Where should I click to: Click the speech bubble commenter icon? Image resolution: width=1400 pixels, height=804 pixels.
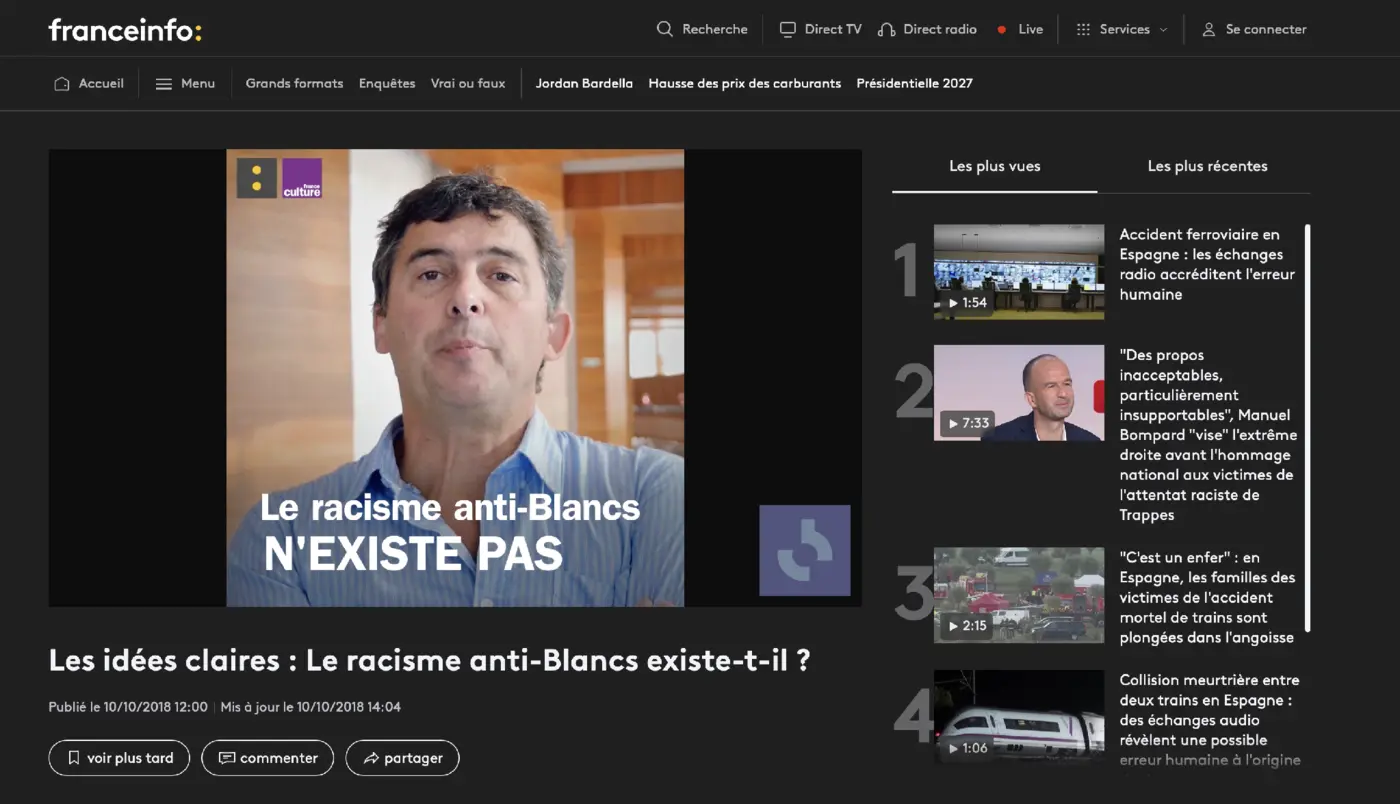coord(227,758)
